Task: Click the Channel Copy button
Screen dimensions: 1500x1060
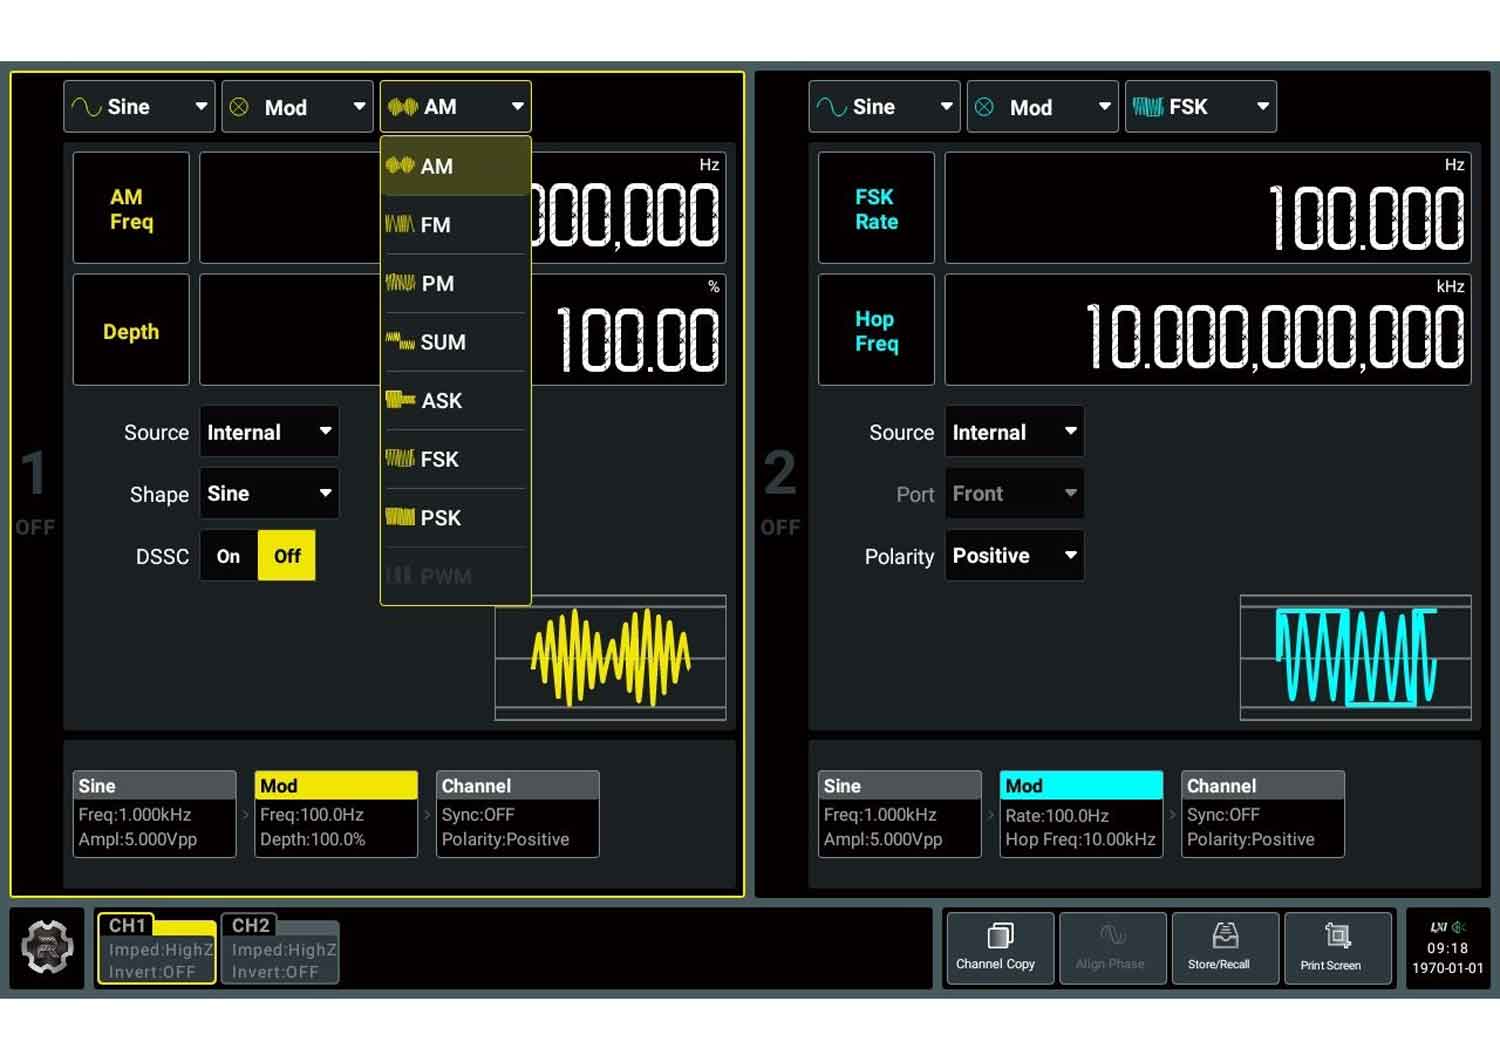Action: (1000, 948)
